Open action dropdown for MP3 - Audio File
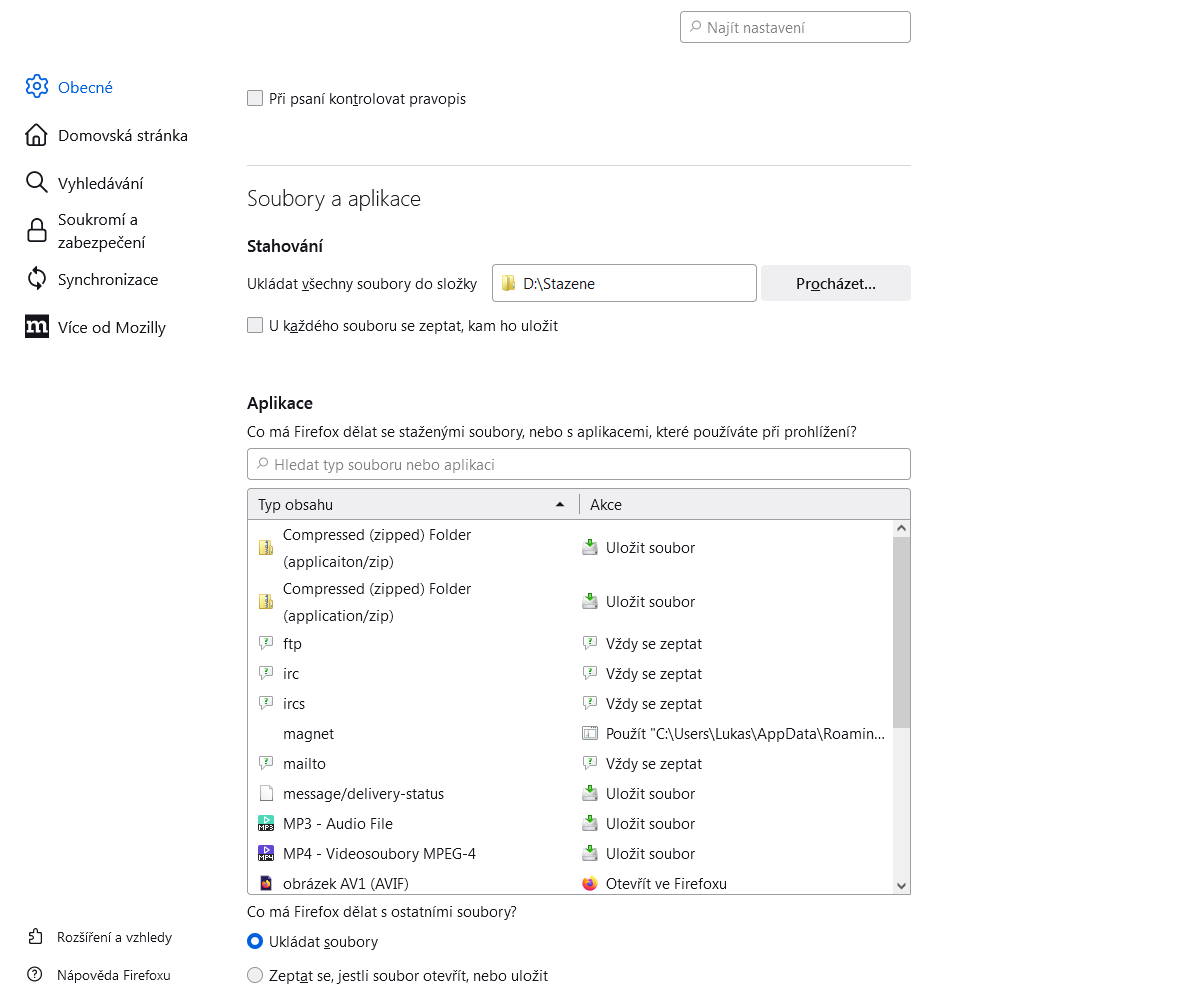The height and width of the screenshot is (991, 1203). [735, 824]
